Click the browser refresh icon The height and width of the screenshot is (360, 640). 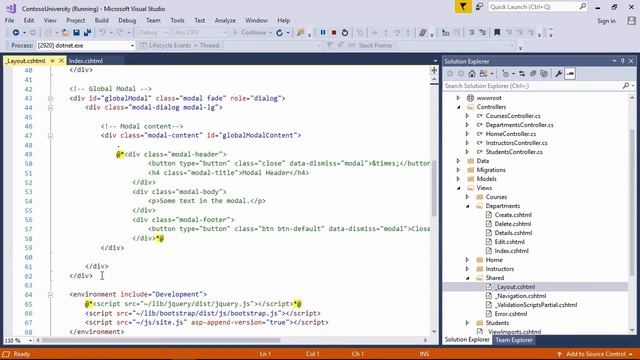[x=279, y=33]
